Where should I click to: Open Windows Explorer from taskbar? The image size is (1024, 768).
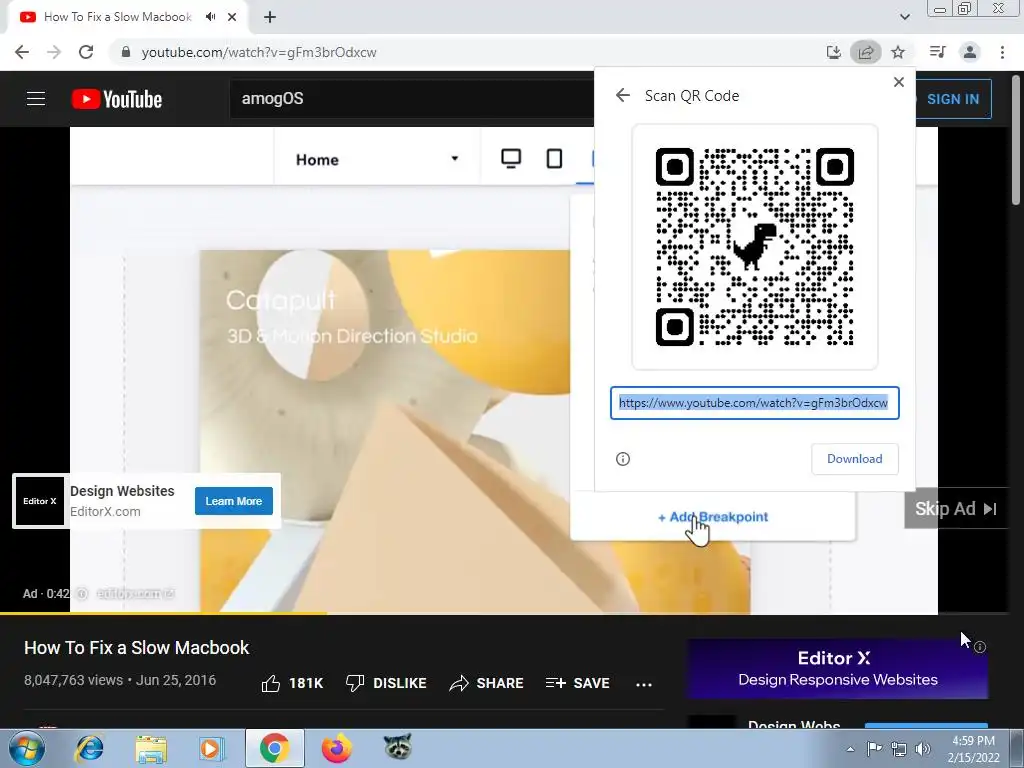151,748
